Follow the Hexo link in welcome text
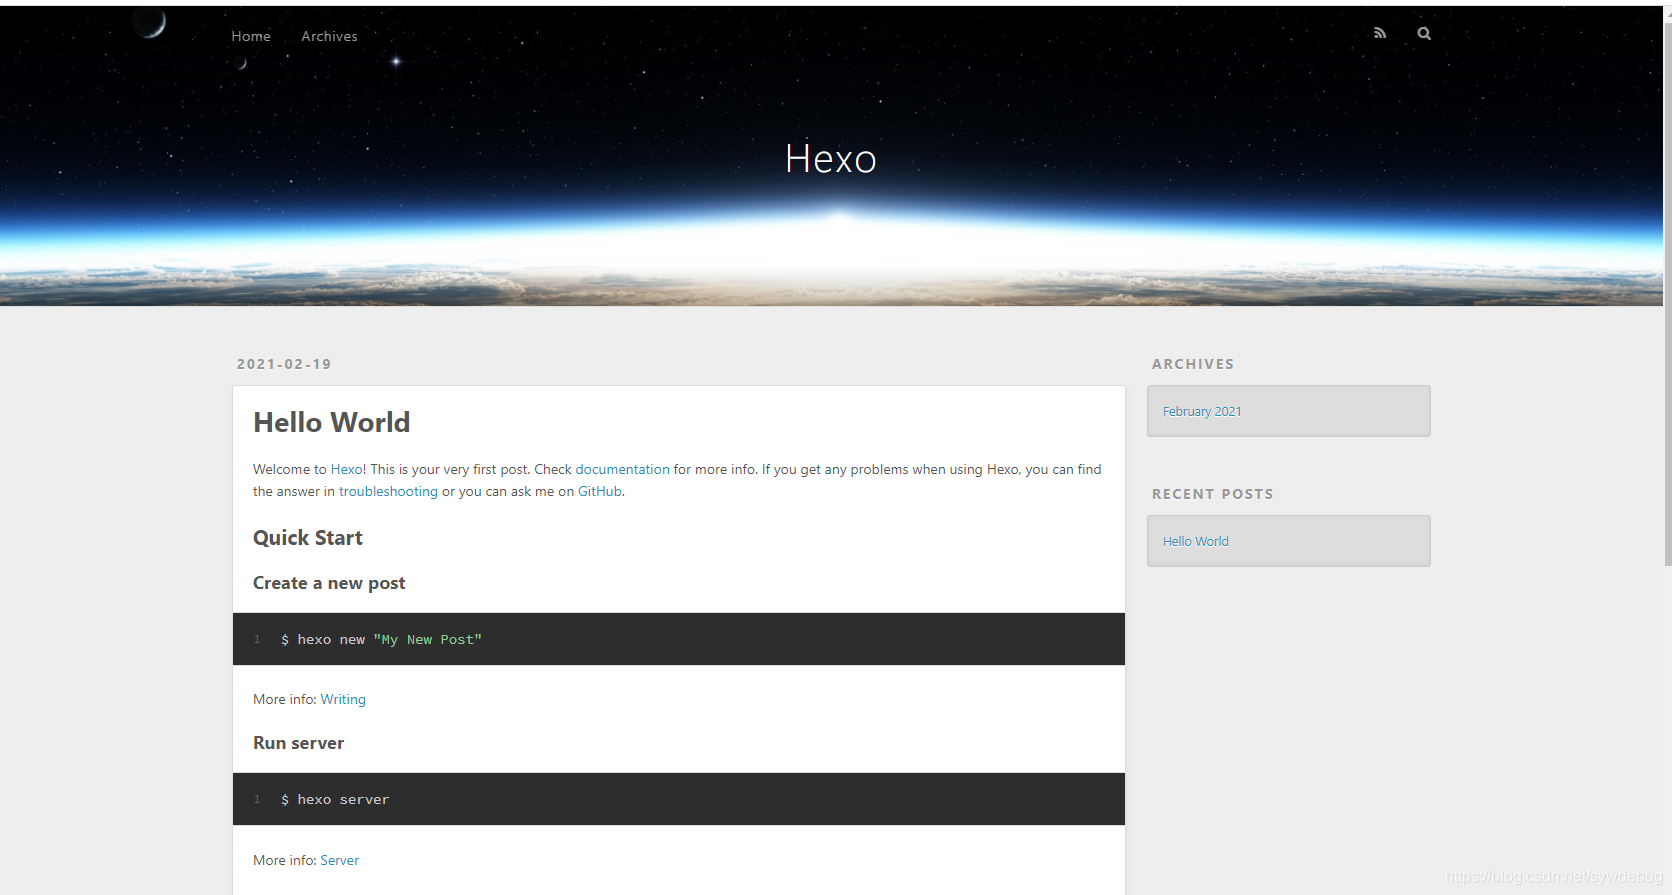Image resolution: width=1672 pixels, height=895 pixels. (347, 469)
